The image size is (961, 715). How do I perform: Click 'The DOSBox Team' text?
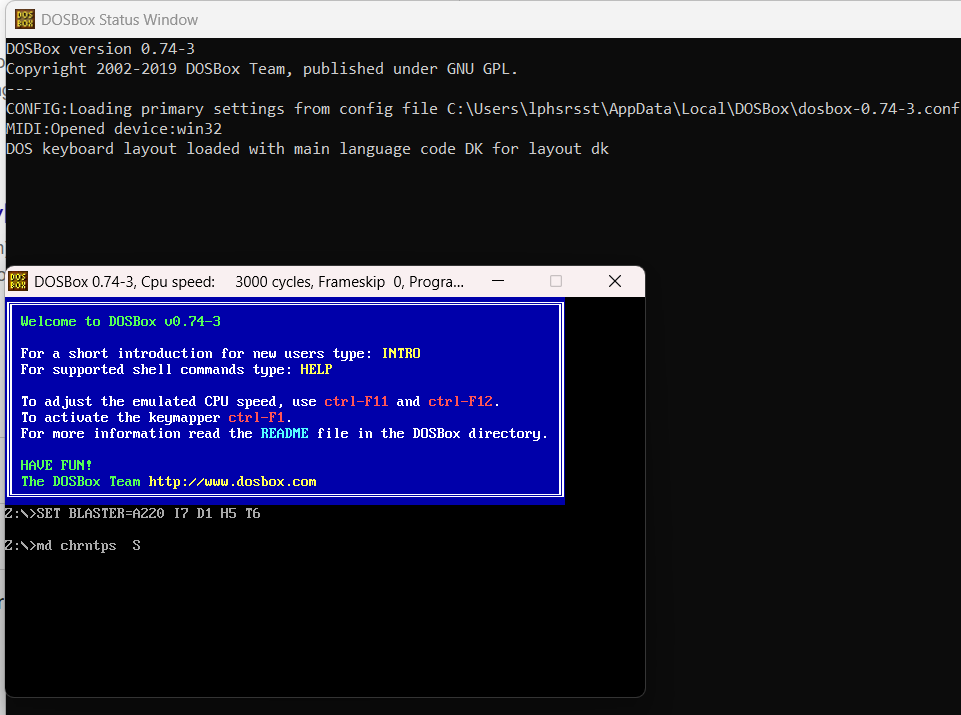[x=80, y=482]
